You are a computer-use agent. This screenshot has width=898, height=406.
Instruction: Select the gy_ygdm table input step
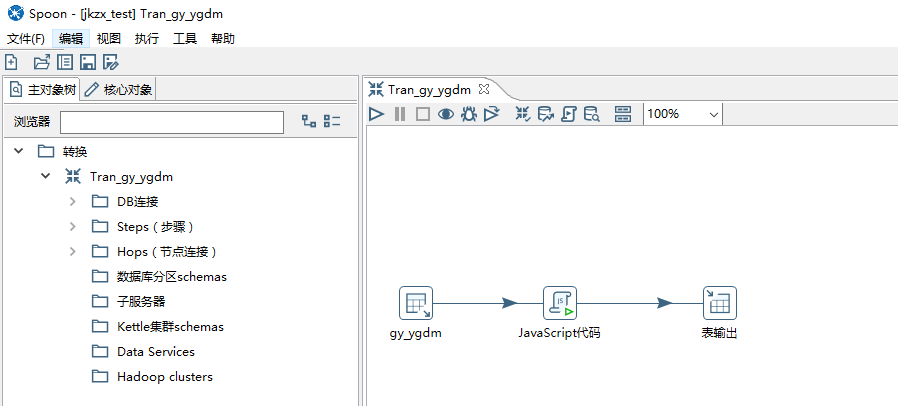pos(416,303)
